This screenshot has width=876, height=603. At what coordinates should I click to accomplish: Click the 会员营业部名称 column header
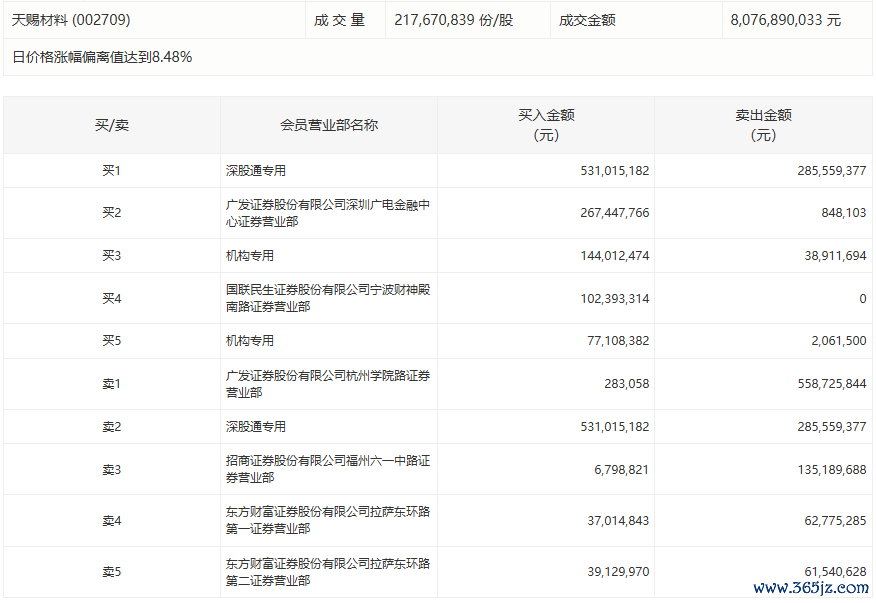[329, 125]
